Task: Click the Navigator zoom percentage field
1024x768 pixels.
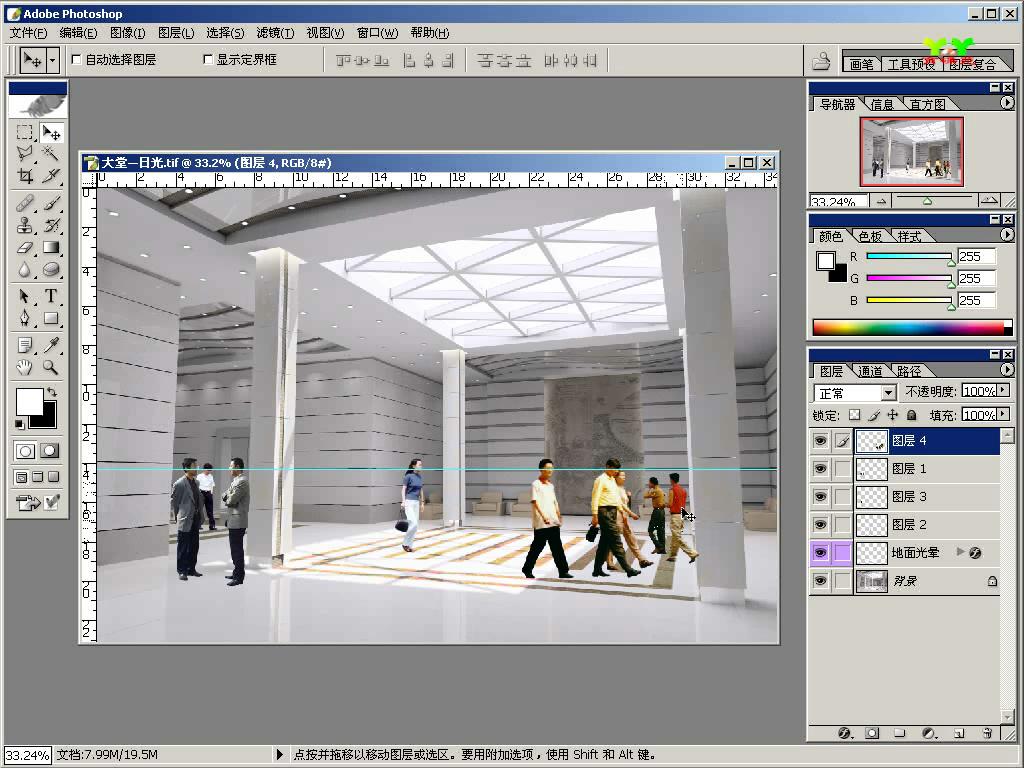Action: tap(838, 202)
